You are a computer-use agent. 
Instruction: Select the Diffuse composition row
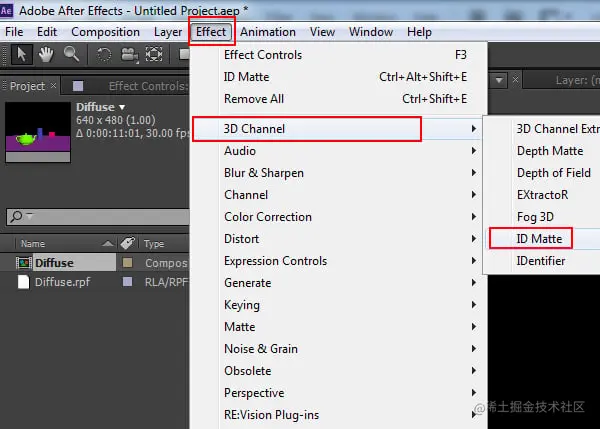point(95,263)
